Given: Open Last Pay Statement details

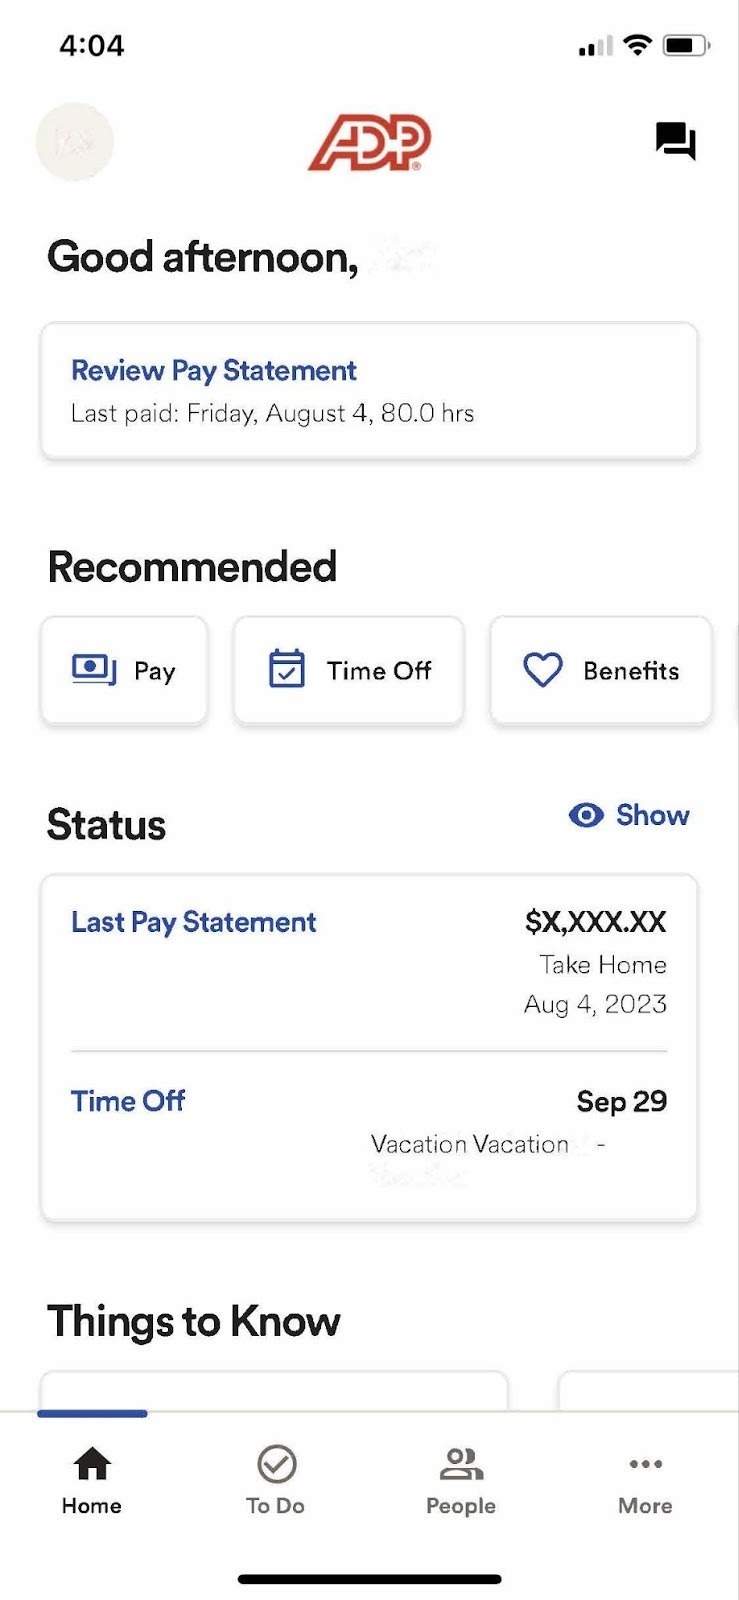Looking at the screenshot, I should (193, 922).
